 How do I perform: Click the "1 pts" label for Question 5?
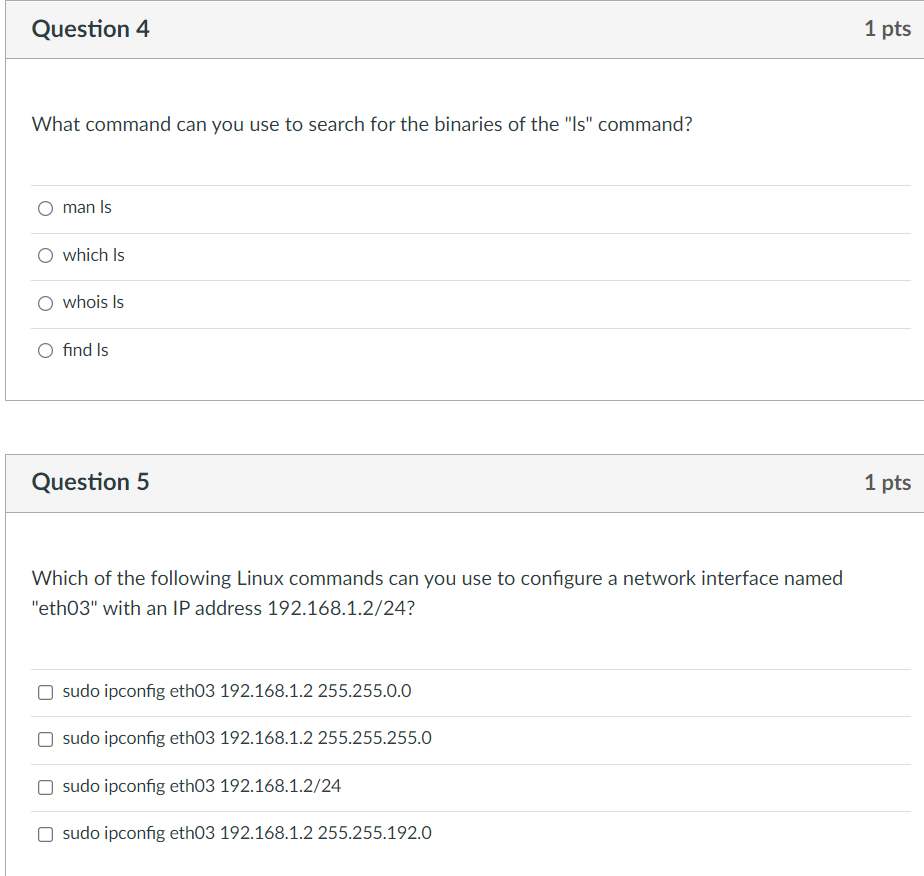[x=888, y=482]
